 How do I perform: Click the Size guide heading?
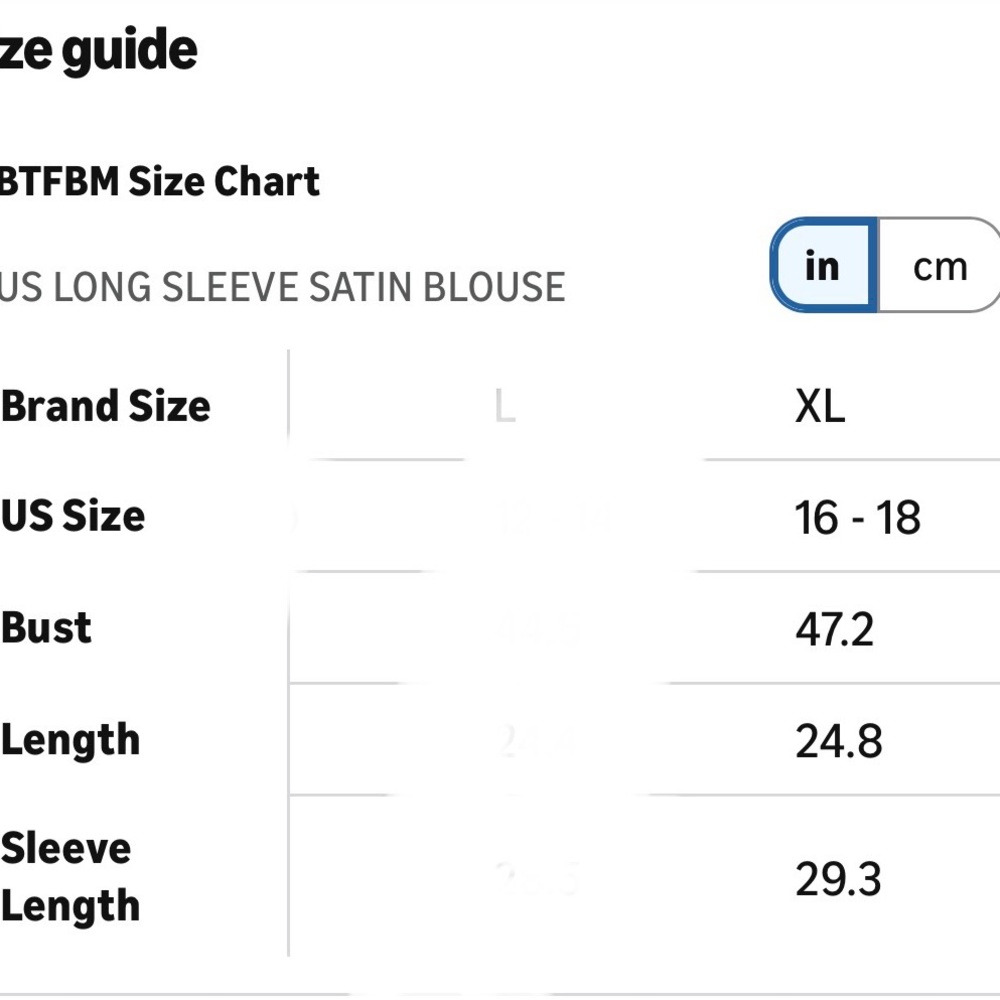pos(98,51)
